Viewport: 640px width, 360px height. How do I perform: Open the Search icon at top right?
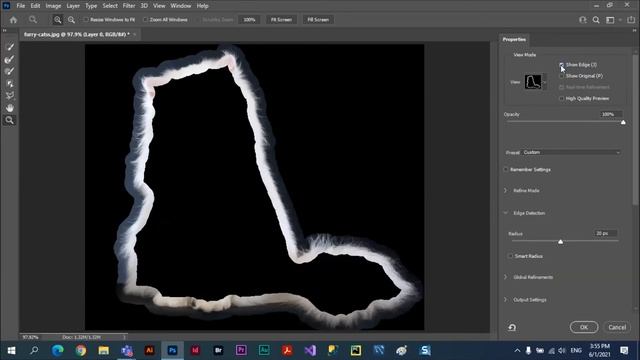click(596, 20)
